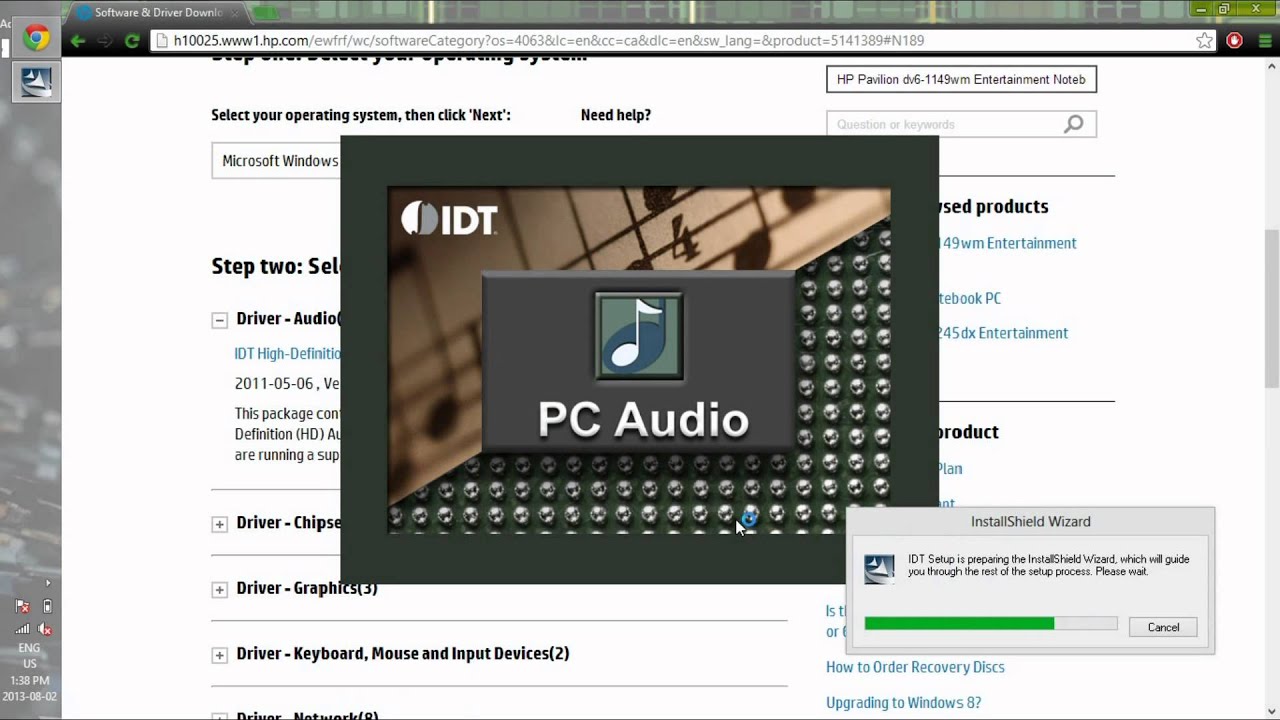The height and width of the screenshot is (720, 1280).
Task: Expand the Driver - Graphics(3) section
Action: pos(220,590)
